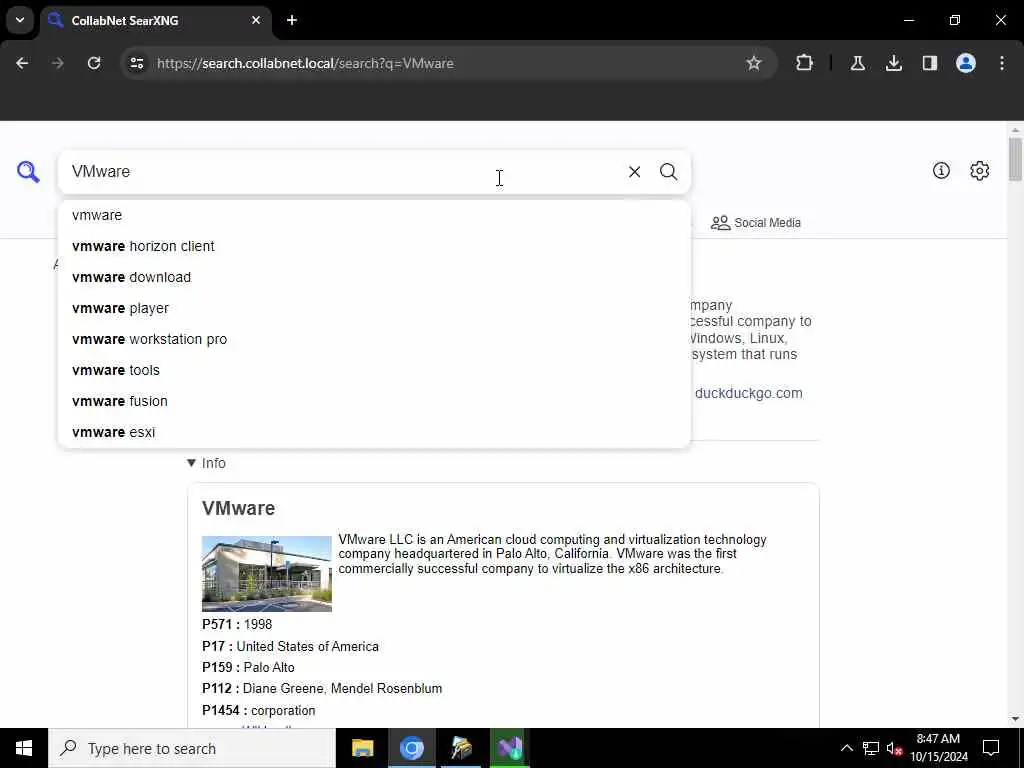1024x768 pixels.
Task: Open the About info icon
Action: 941,170
